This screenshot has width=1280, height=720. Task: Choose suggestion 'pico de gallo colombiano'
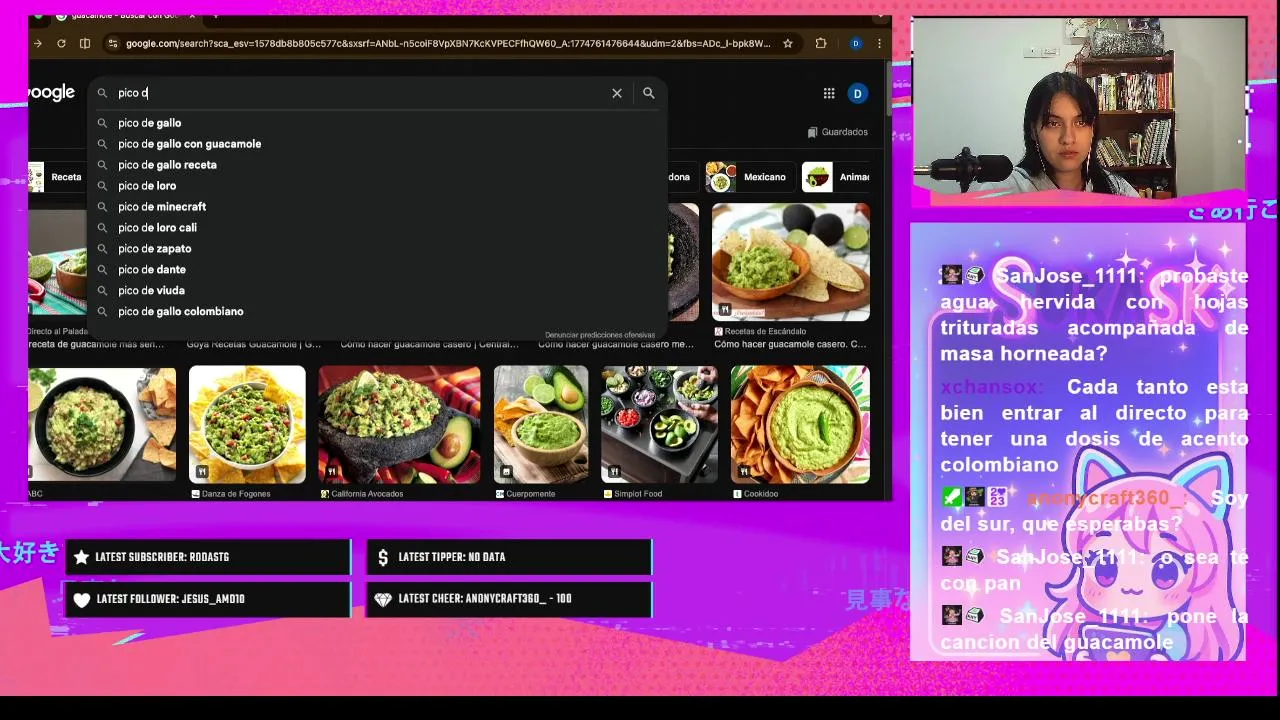point(378,312)
